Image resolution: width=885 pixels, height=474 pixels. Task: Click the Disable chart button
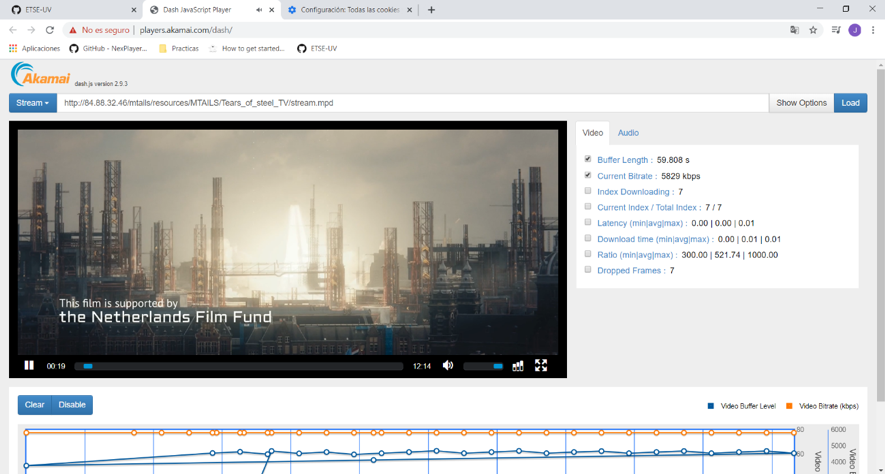pyautogui.click(x=72, y=405)
